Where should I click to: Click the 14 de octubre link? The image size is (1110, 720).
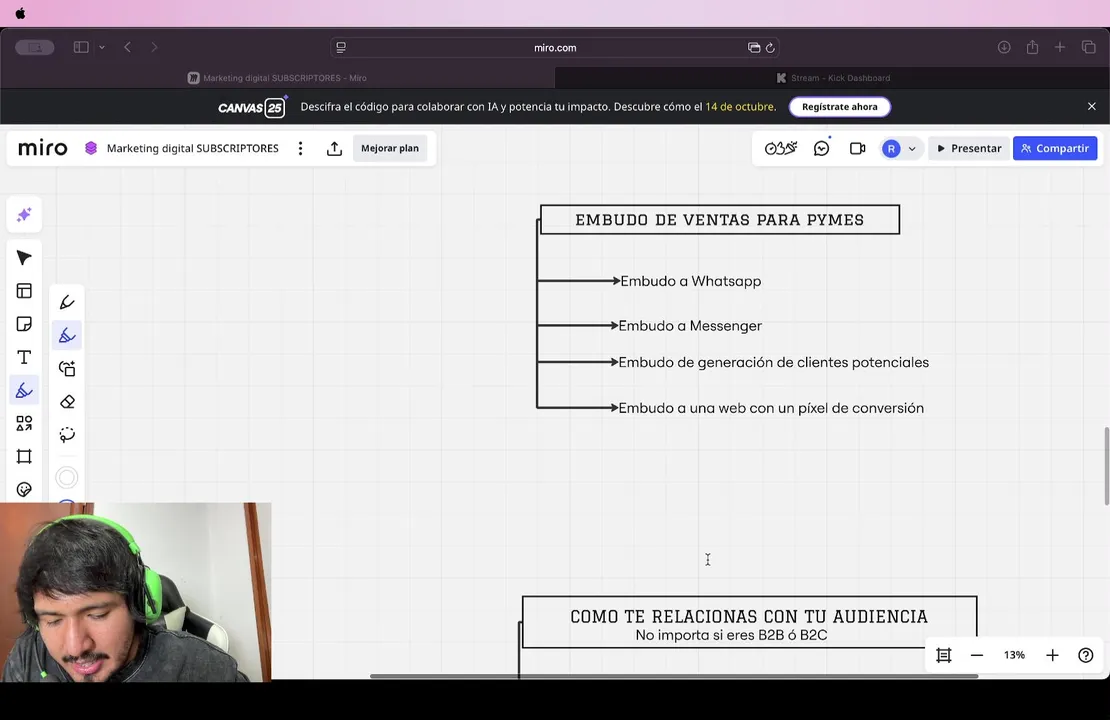point(740,107)
